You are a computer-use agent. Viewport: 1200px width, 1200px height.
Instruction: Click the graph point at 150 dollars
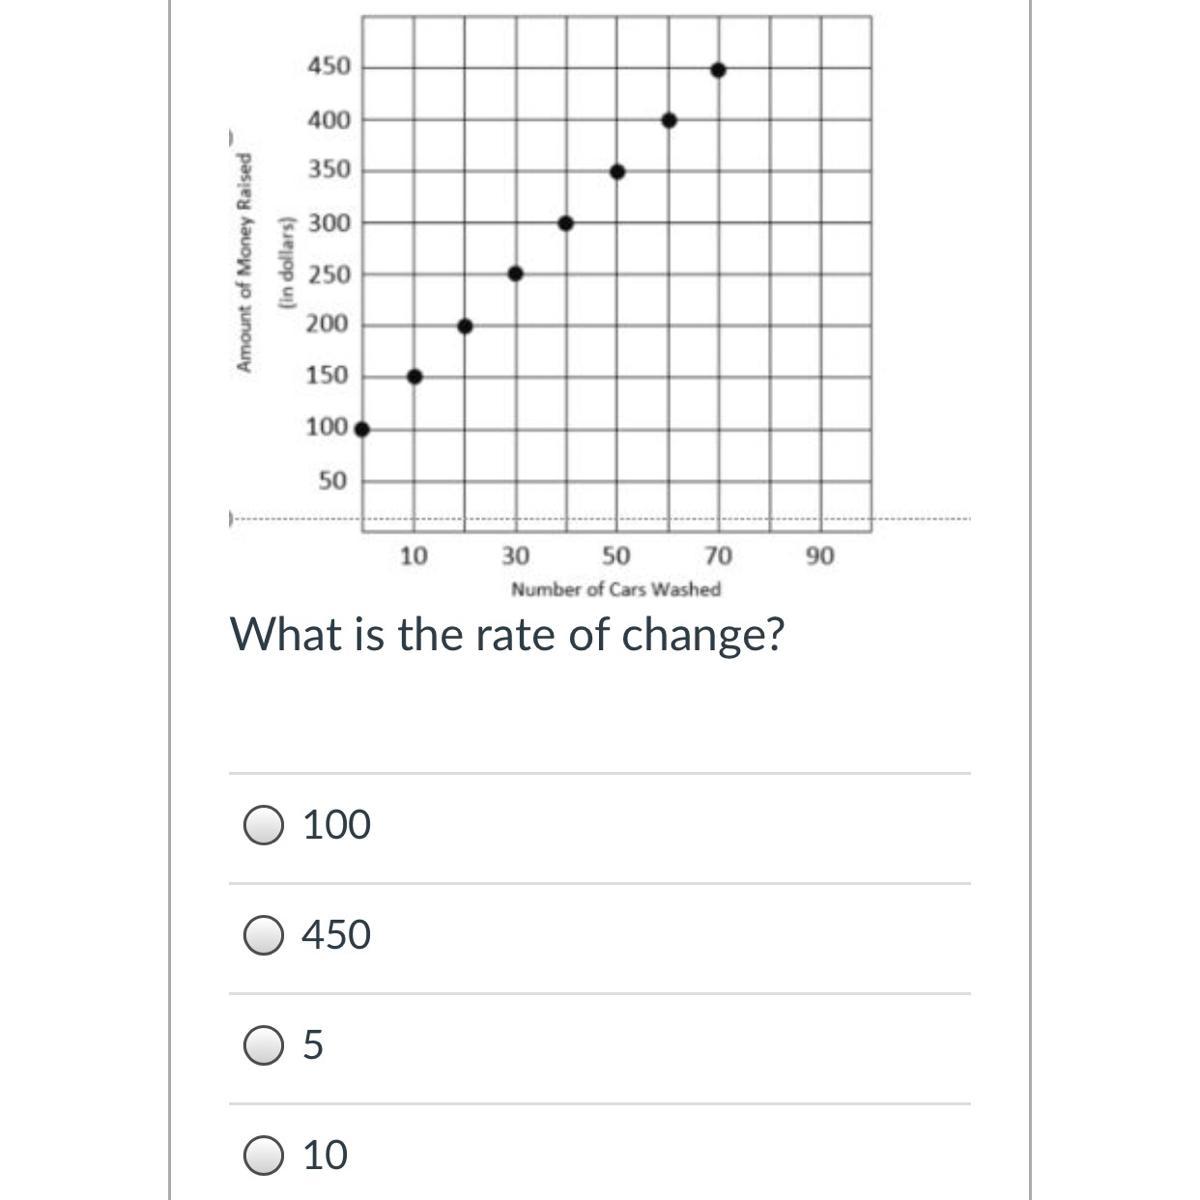pyautogui.click(x=415, y=377)
